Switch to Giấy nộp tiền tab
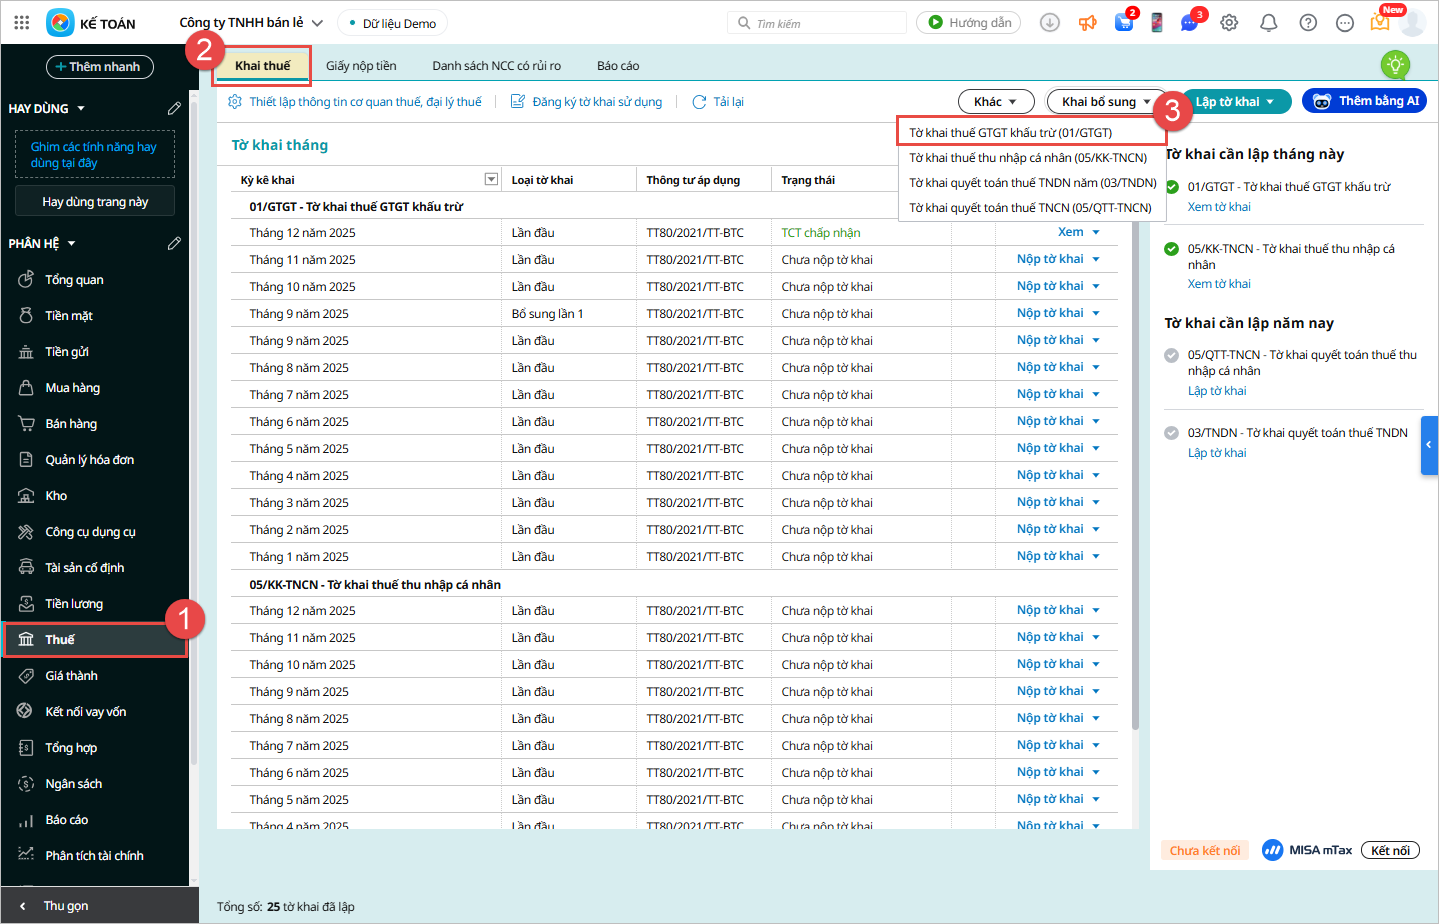This screenshot has width=1439, height=924. point(361,66)
